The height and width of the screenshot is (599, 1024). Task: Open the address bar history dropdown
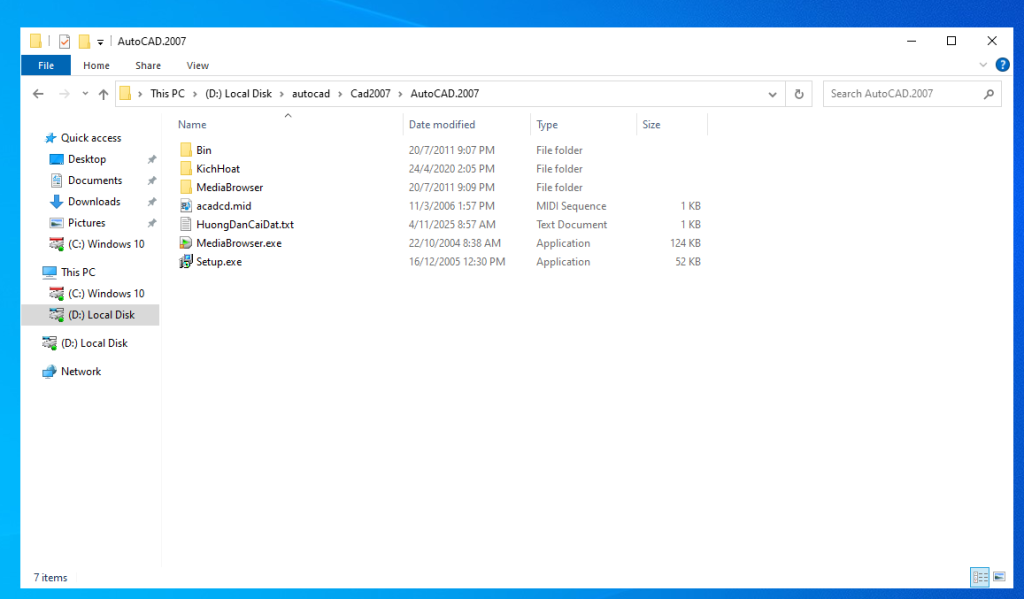point(773,94)
